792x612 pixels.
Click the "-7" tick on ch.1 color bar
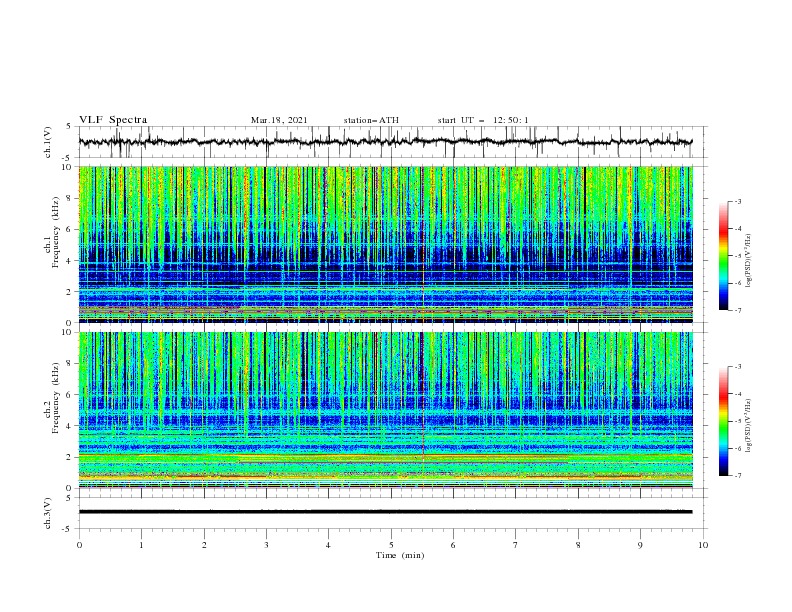coord(738,310)
